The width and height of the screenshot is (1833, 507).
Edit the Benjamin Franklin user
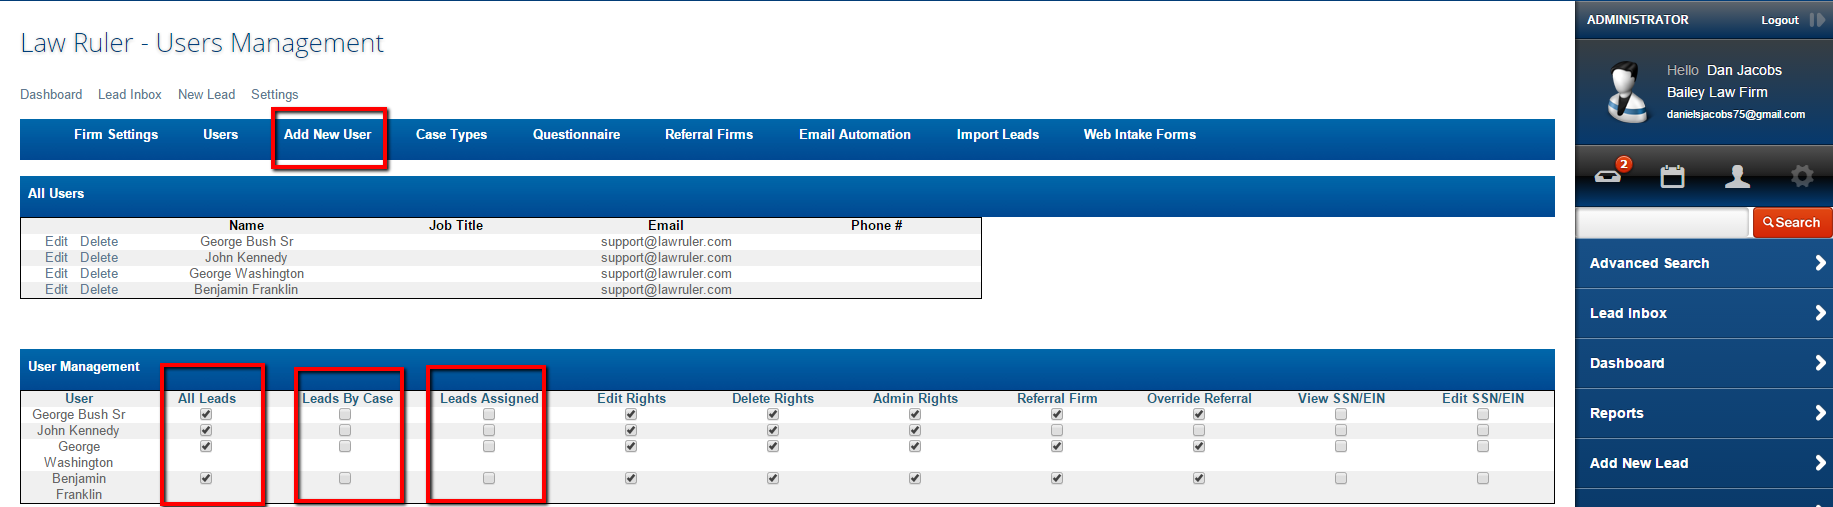(x=56, y=289)
